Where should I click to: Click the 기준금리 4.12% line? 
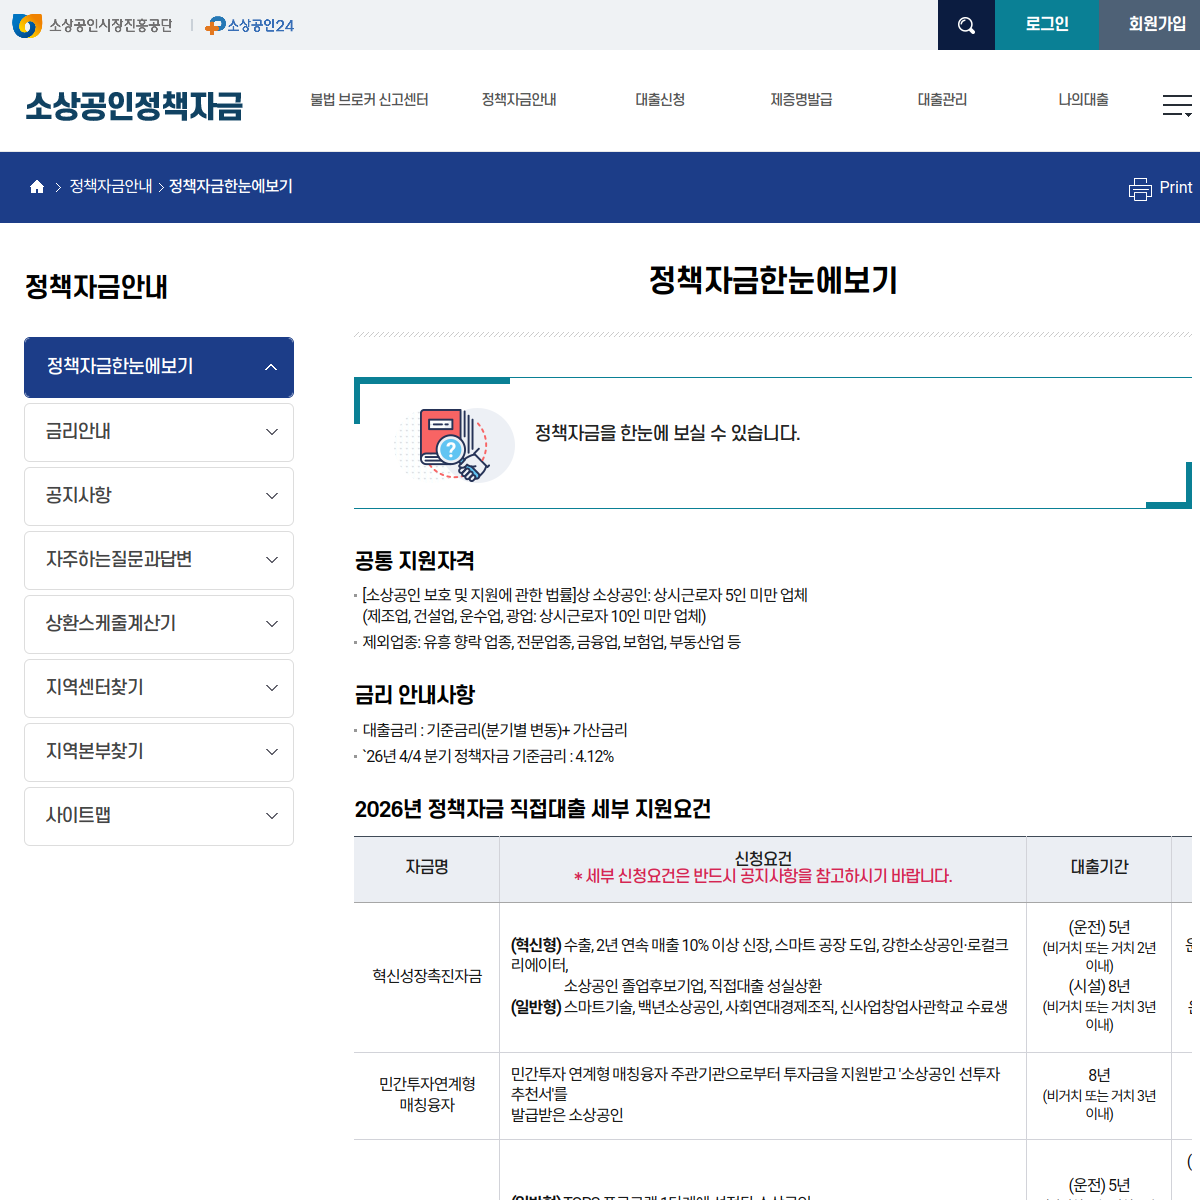click(488, 757)
